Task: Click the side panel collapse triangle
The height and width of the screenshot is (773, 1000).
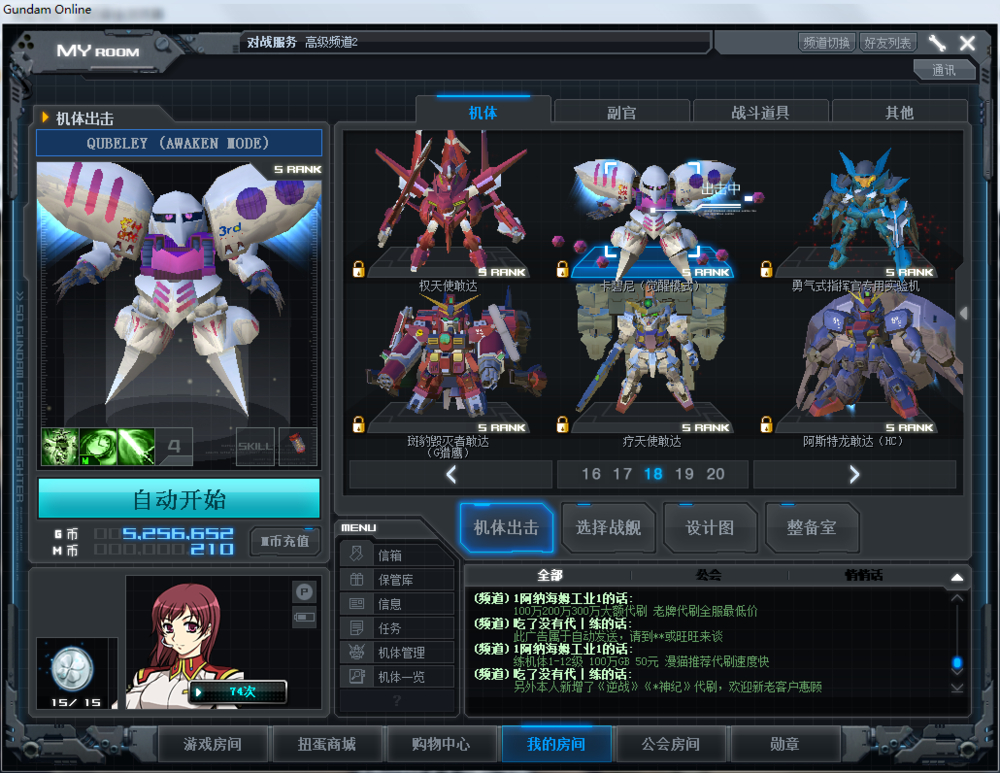Action: coord(964,313)
